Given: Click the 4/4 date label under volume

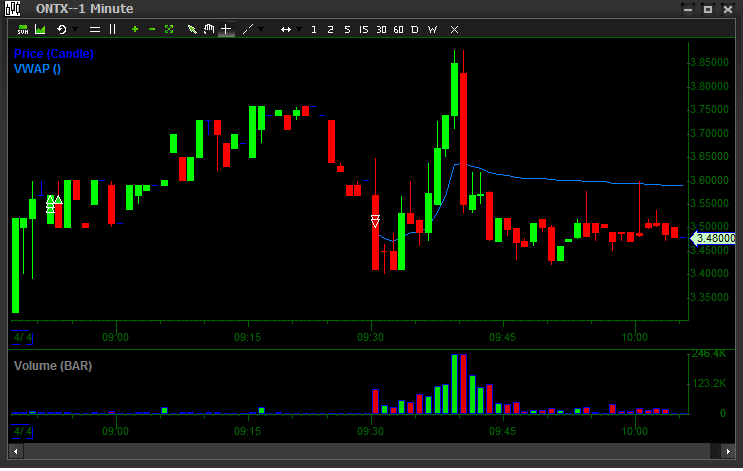Looking at the screenshot, I should click(x=22, y=431).
